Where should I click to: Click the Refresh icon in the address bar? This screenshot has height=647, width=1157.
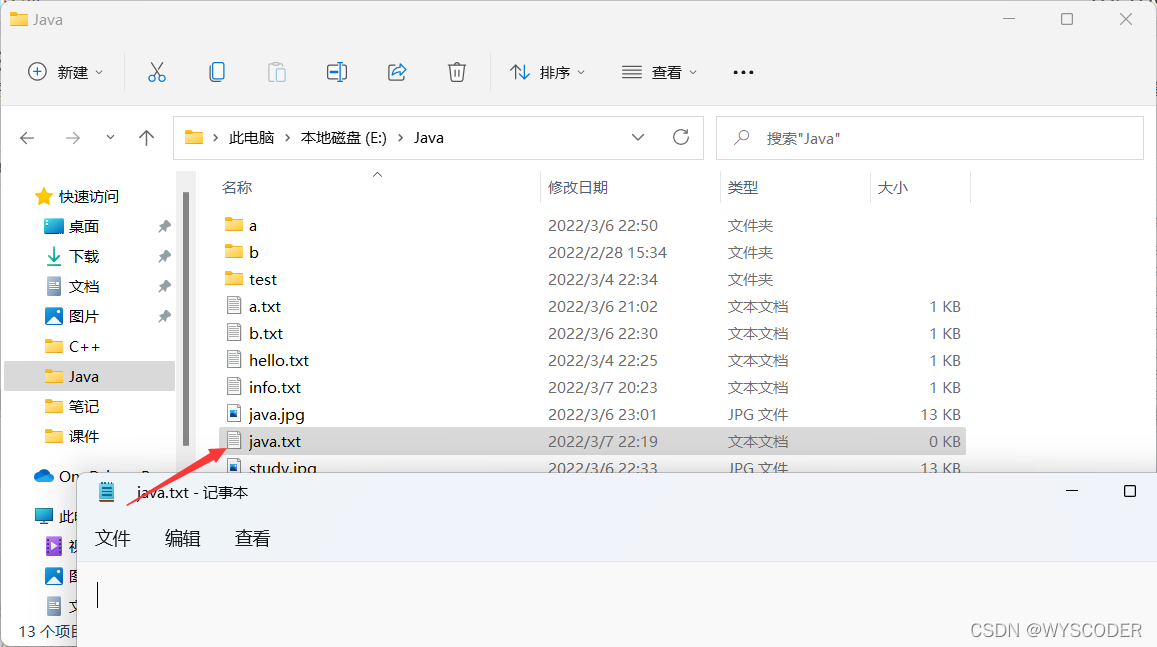(681, 137)
